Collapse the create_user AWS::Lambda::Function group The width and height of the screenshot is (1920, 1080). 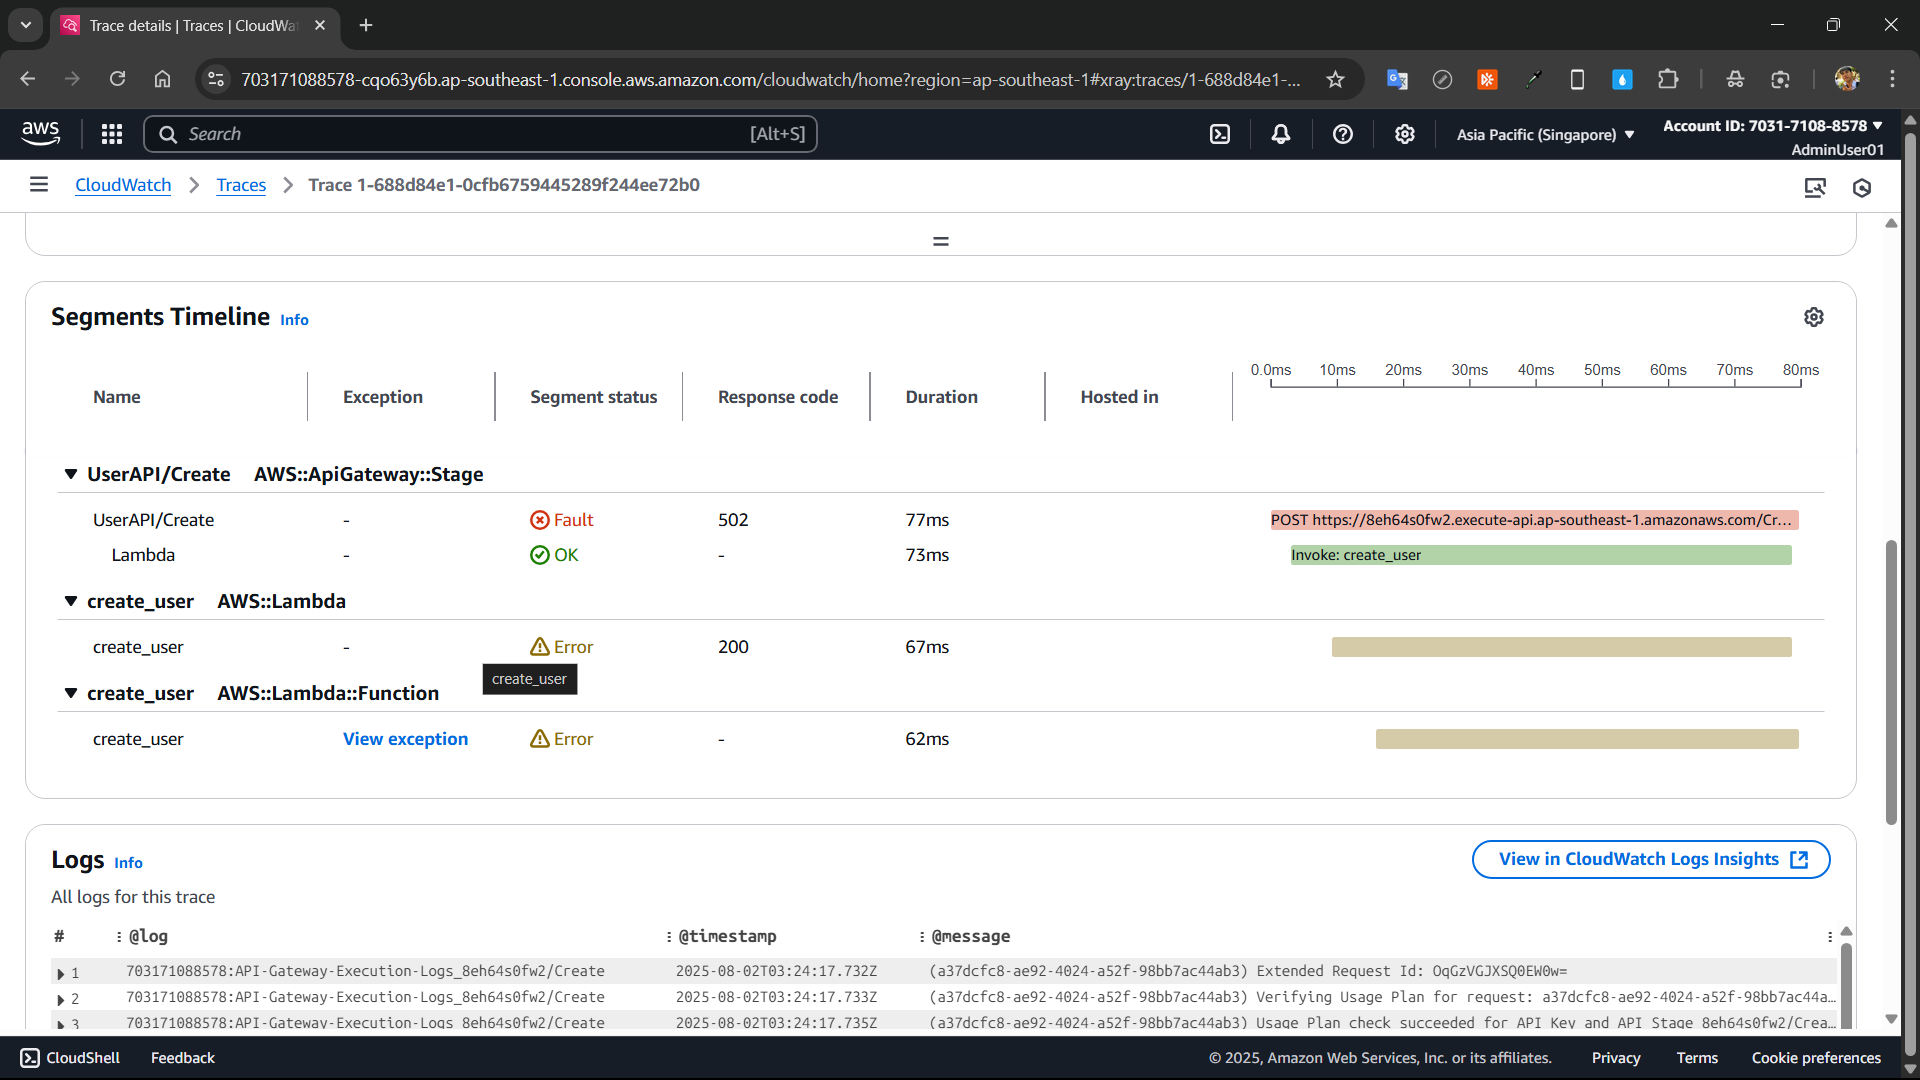point(71,693)
